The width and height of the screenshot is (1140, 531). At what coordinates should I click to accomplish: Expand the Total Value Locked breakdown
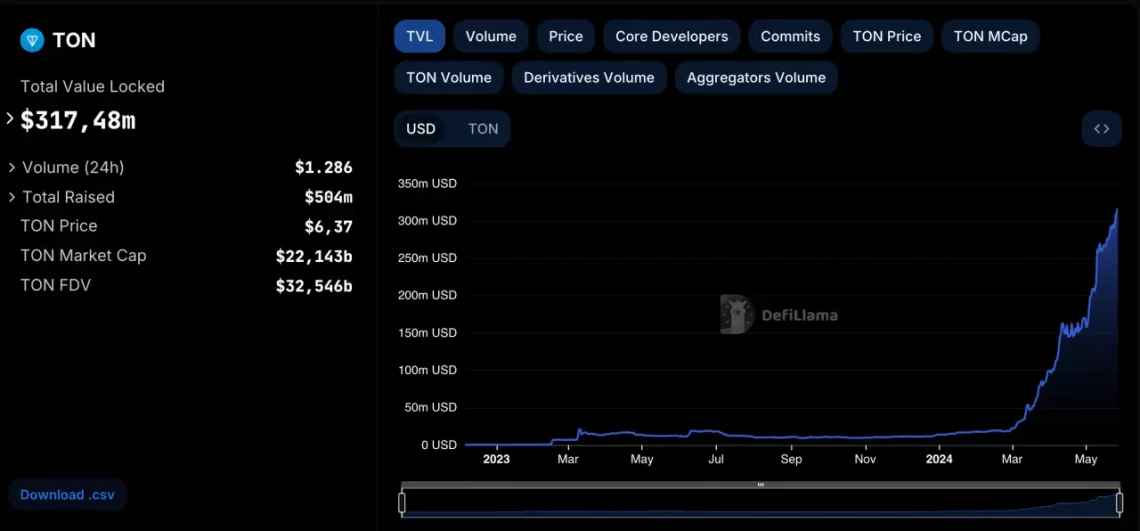pyautogui.click(x=10, y=118)
